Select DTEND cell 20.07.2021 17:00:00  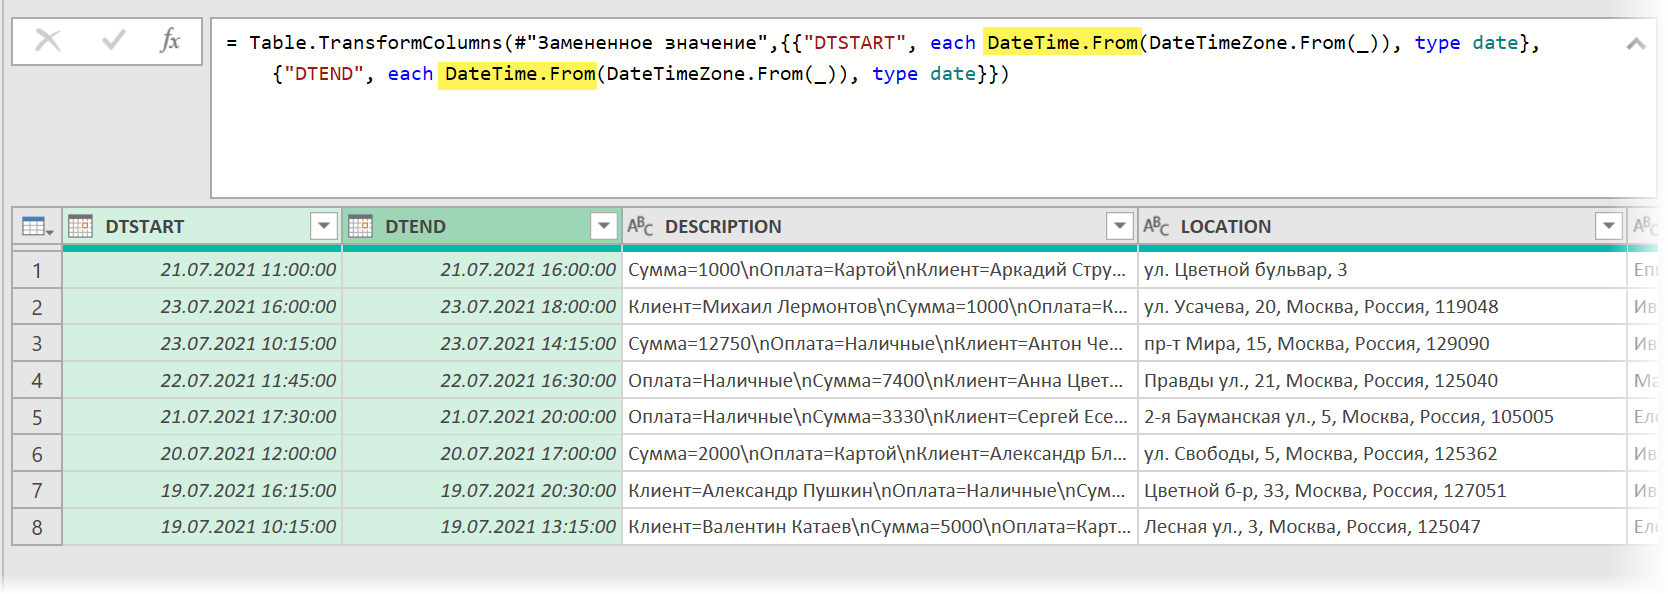coord(482,453)
